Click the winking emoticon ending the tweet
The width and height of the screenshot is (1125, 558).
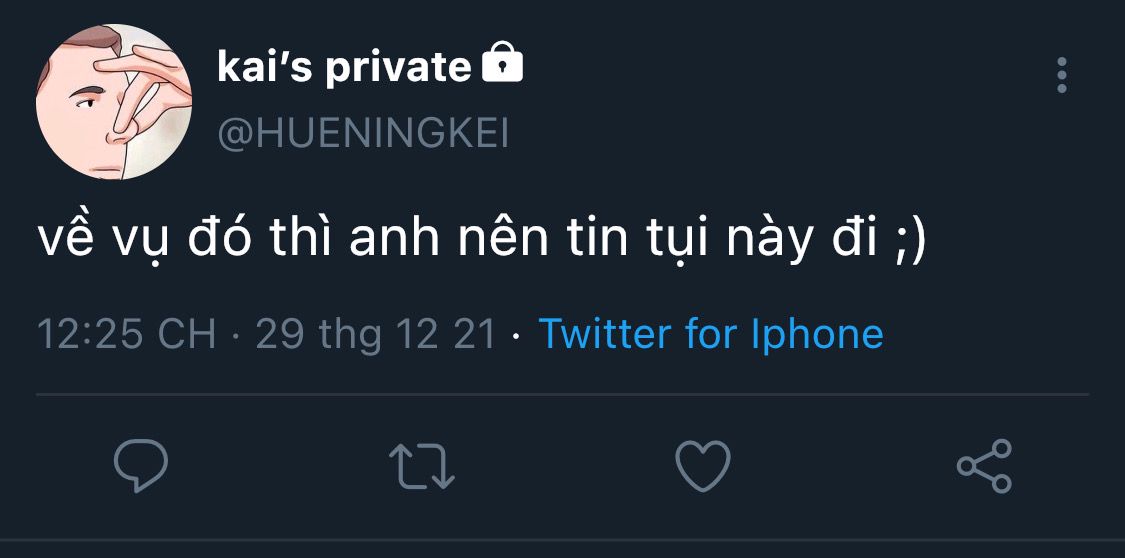click(x=910, y=243)
